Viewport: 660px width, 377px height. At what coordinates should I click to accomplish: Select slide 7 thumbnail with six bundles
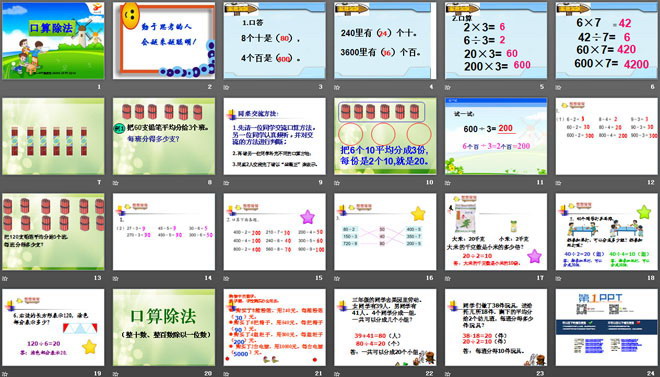[x=53, y=136]
